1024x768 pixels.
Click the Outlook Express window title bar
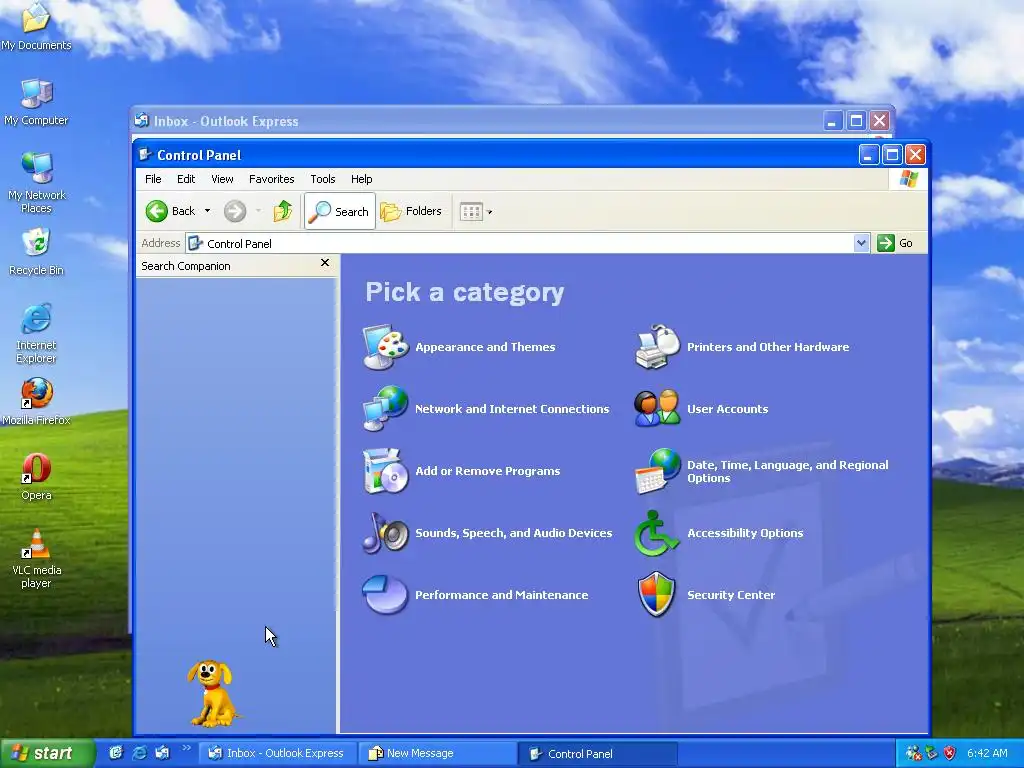(477, 121)
